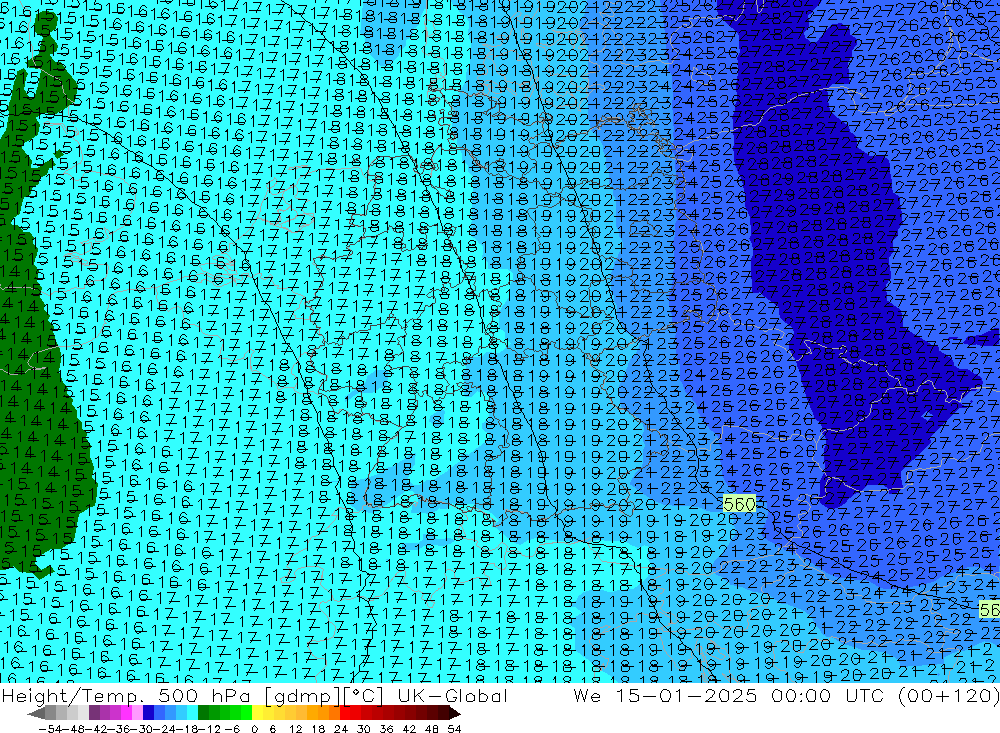Click the '[°C]' unit text
This screenshot has height=733, width=1000.
364,695
